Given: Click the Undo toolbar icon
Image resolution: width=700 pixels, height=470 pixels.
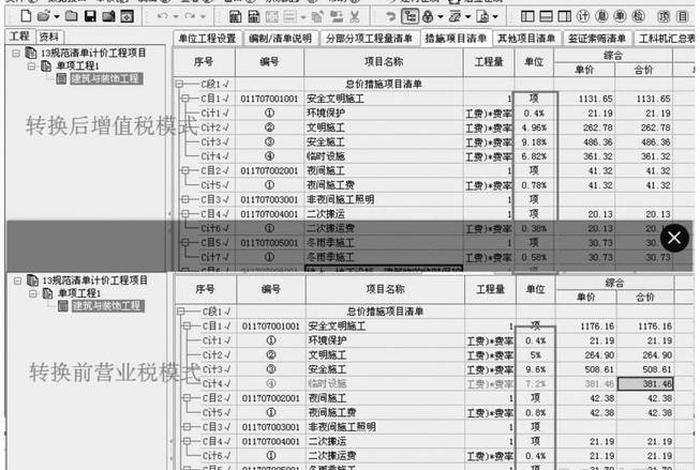Looking at the screenshot, I should tap(162, 17).
